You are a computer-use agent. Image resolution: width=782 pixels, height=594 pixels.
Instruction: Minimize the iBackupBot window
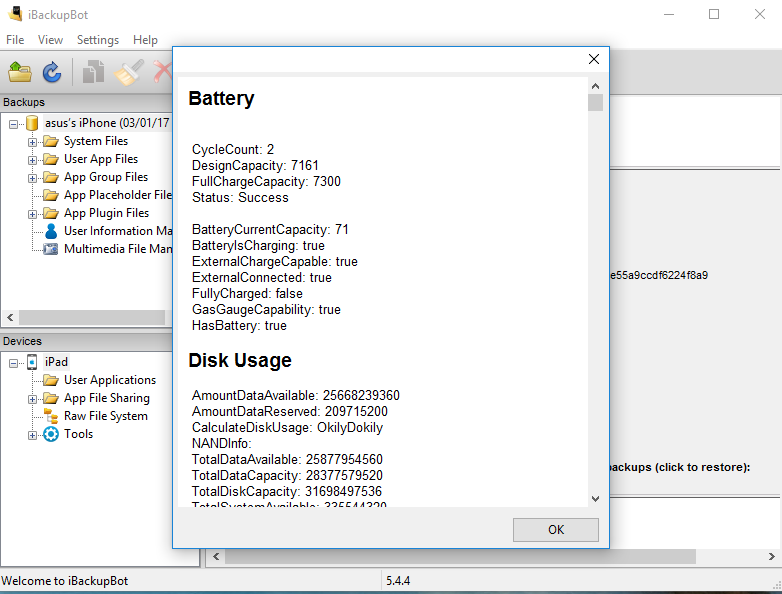(x=669, y=14)
